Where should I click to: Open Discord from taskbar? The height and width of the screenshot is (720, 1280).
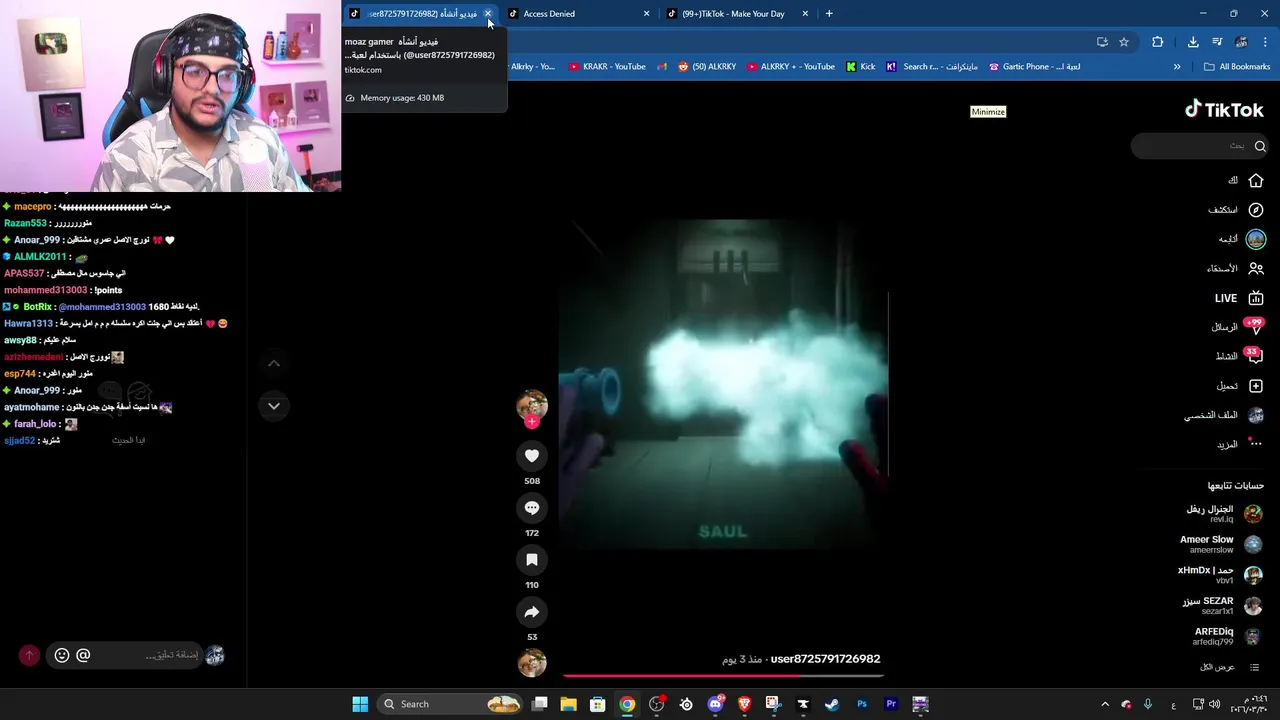click(x=715, y=704)
